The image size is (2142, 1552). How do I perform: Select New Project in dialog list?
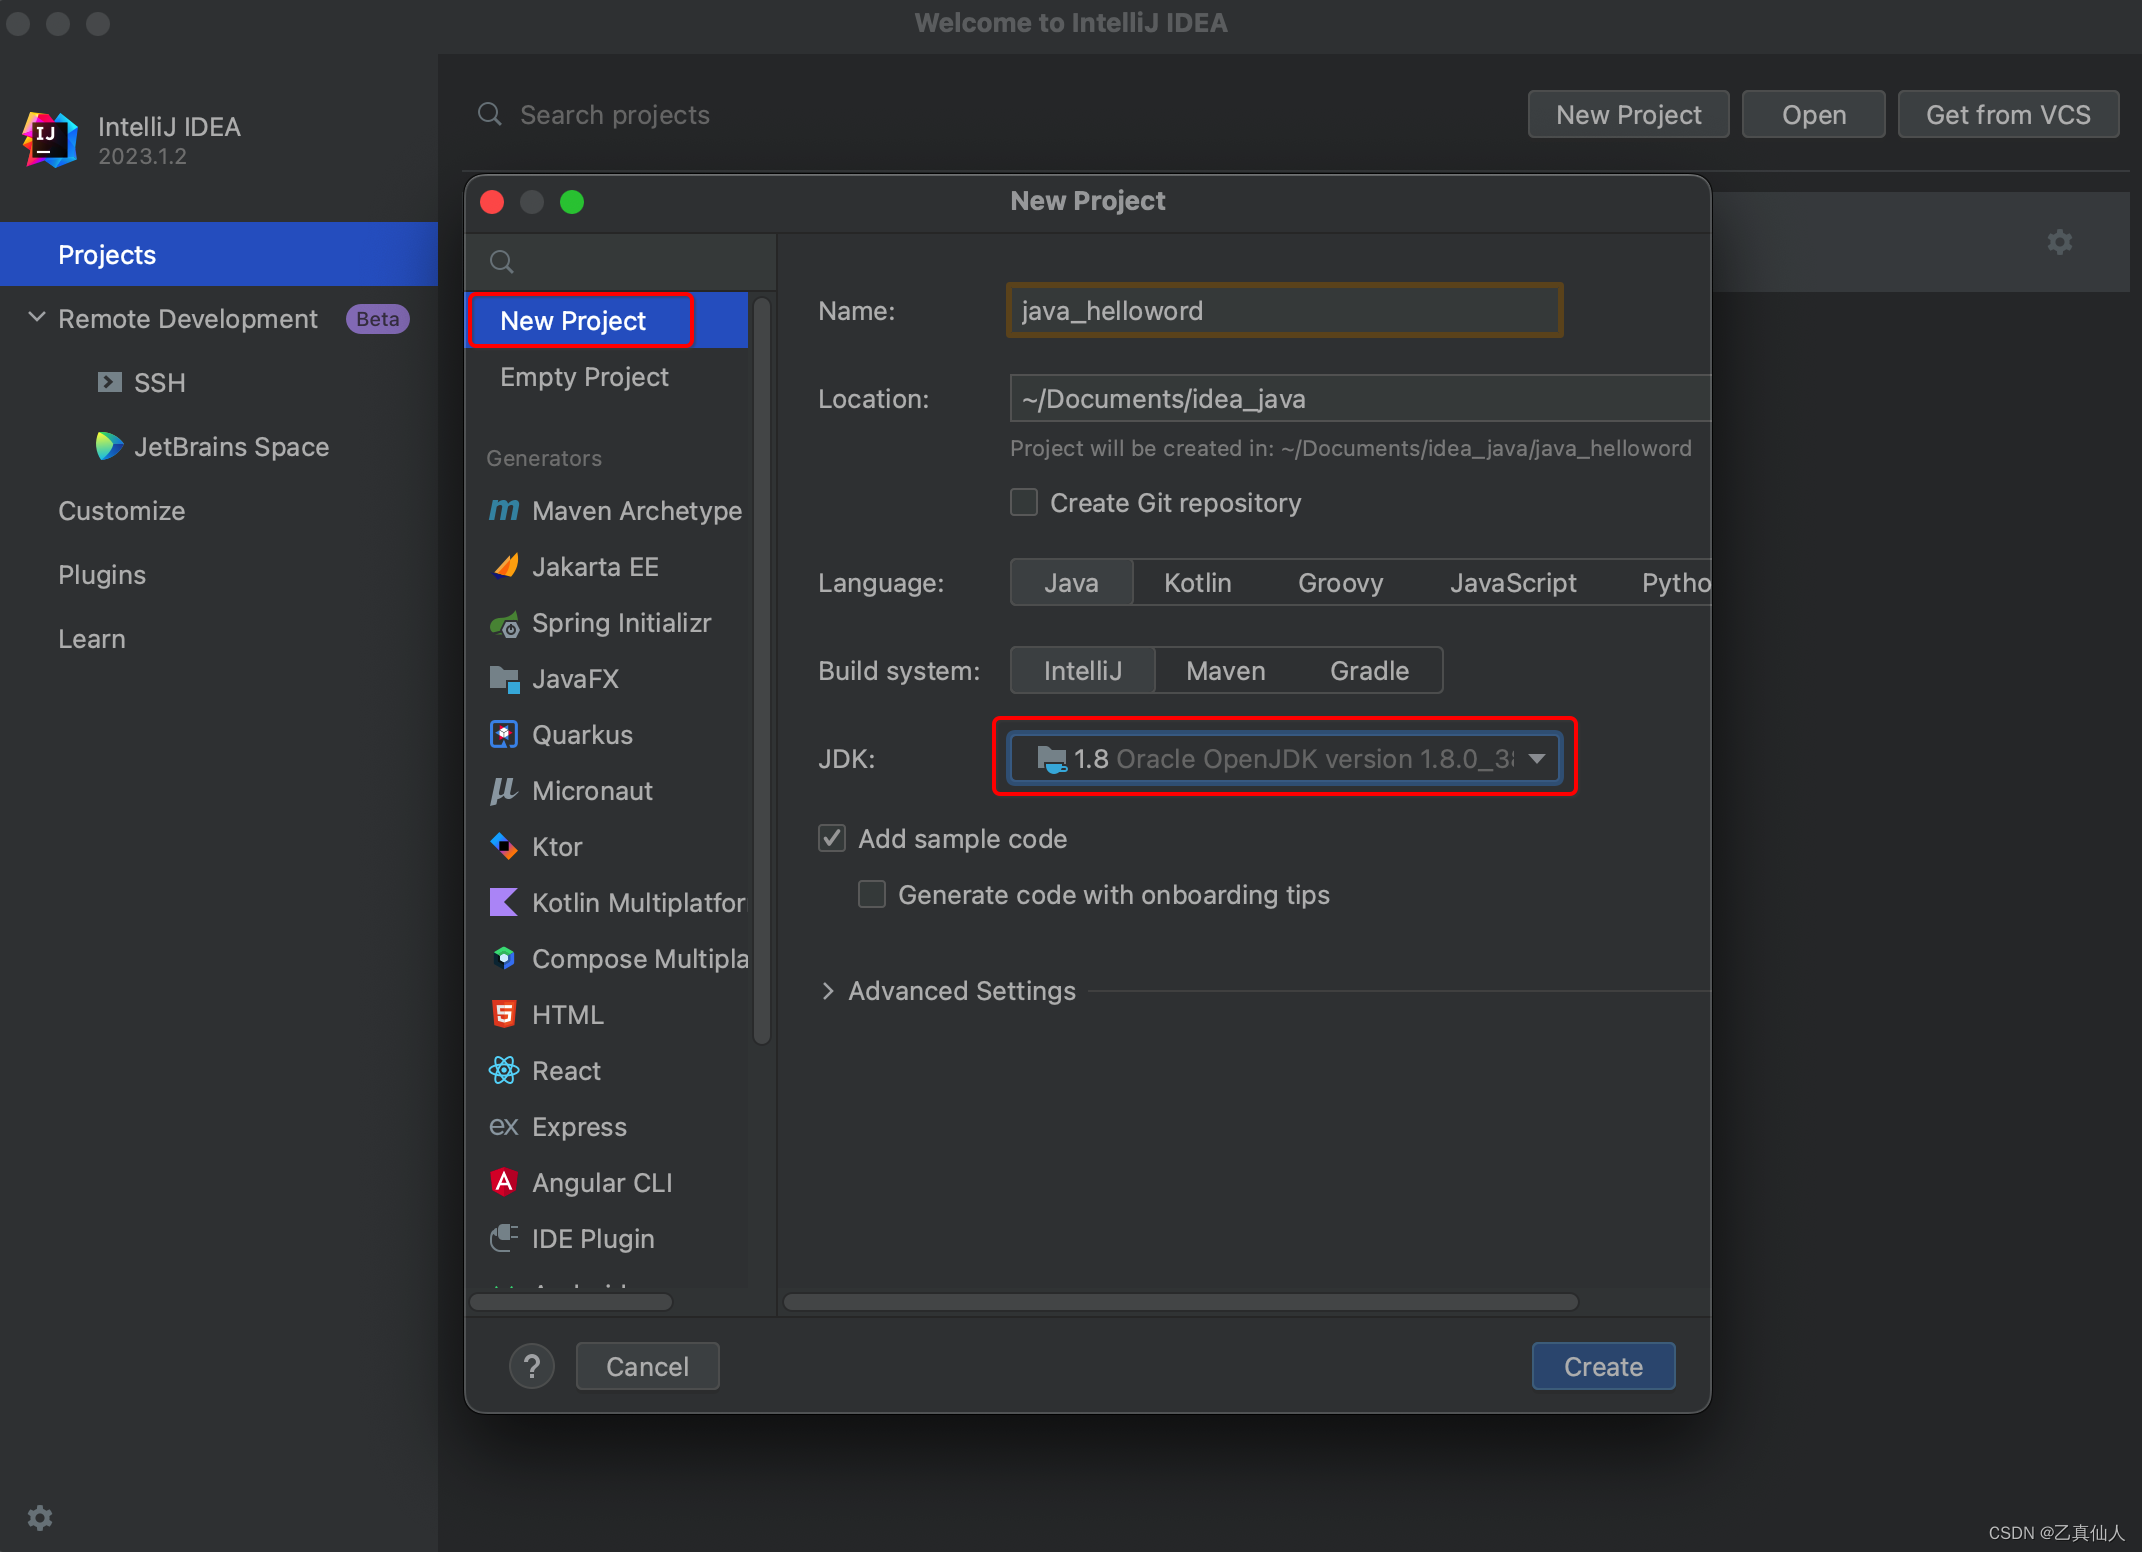click(607, 321)
